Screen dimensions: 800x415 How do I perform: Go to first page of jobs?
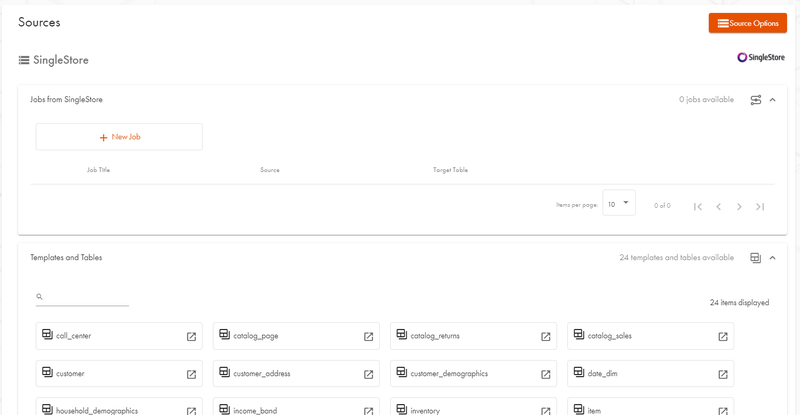pyautogui.click(x=697, y=206)
